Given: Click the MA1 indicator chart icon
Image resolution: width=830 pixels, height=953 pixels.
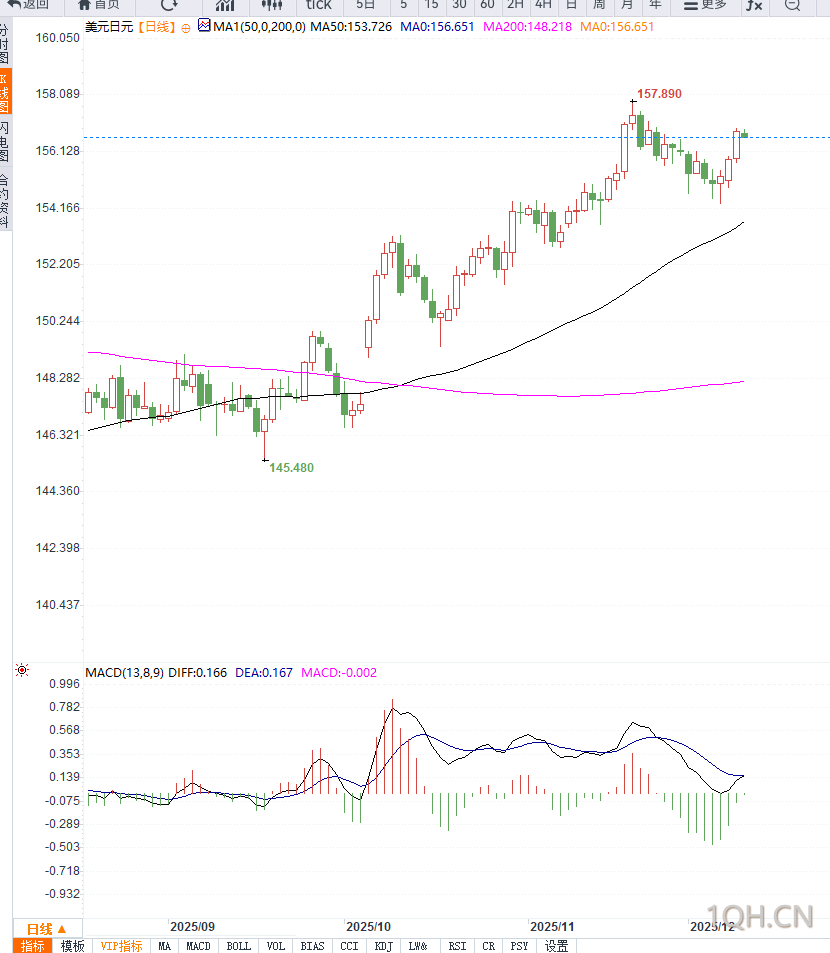Looking at the screenshot, I should (204, 26).
